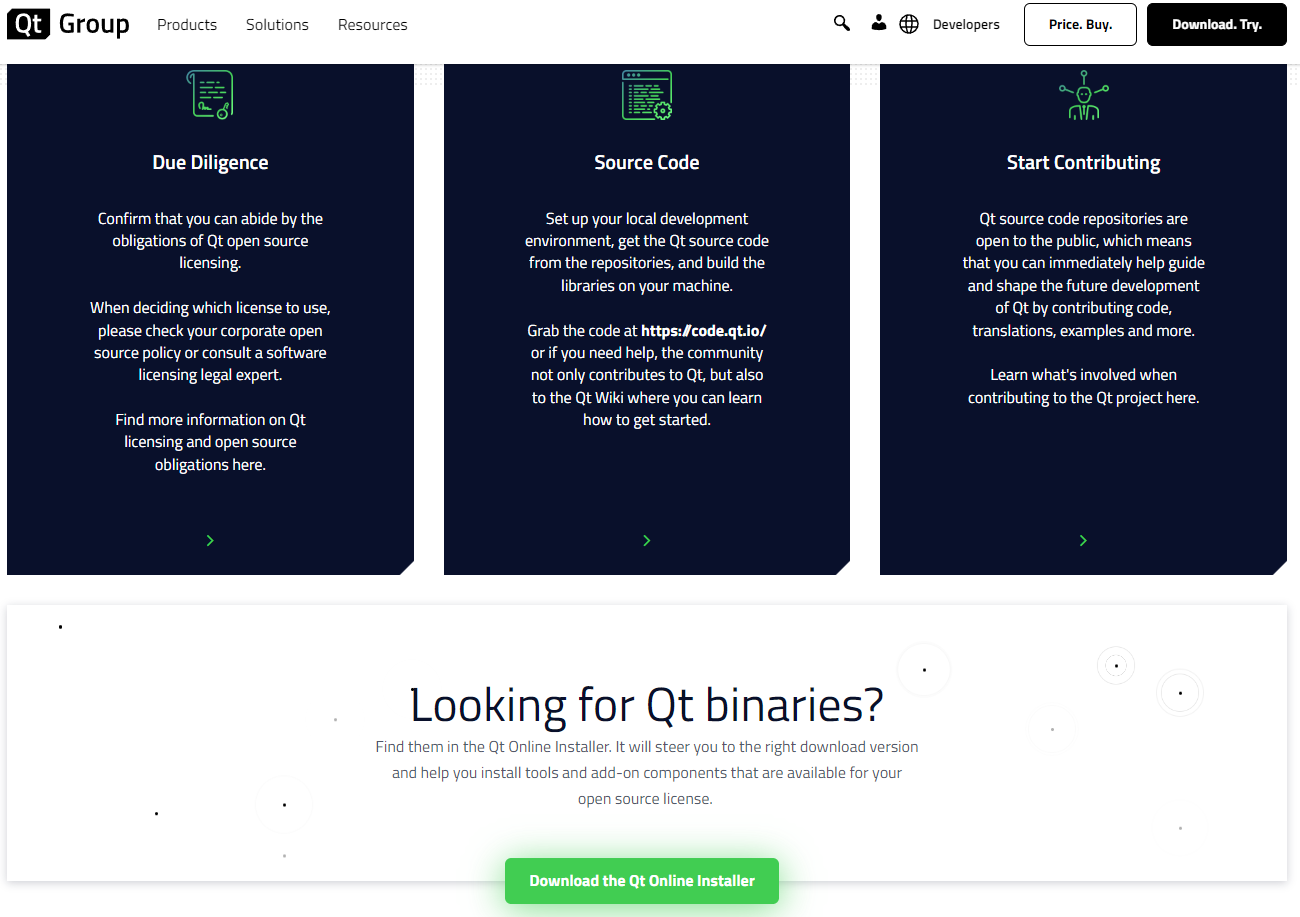This screenshot has width=1300, height=917.
Task: Open the Source Code card arrow
Action: click(647, 540)
